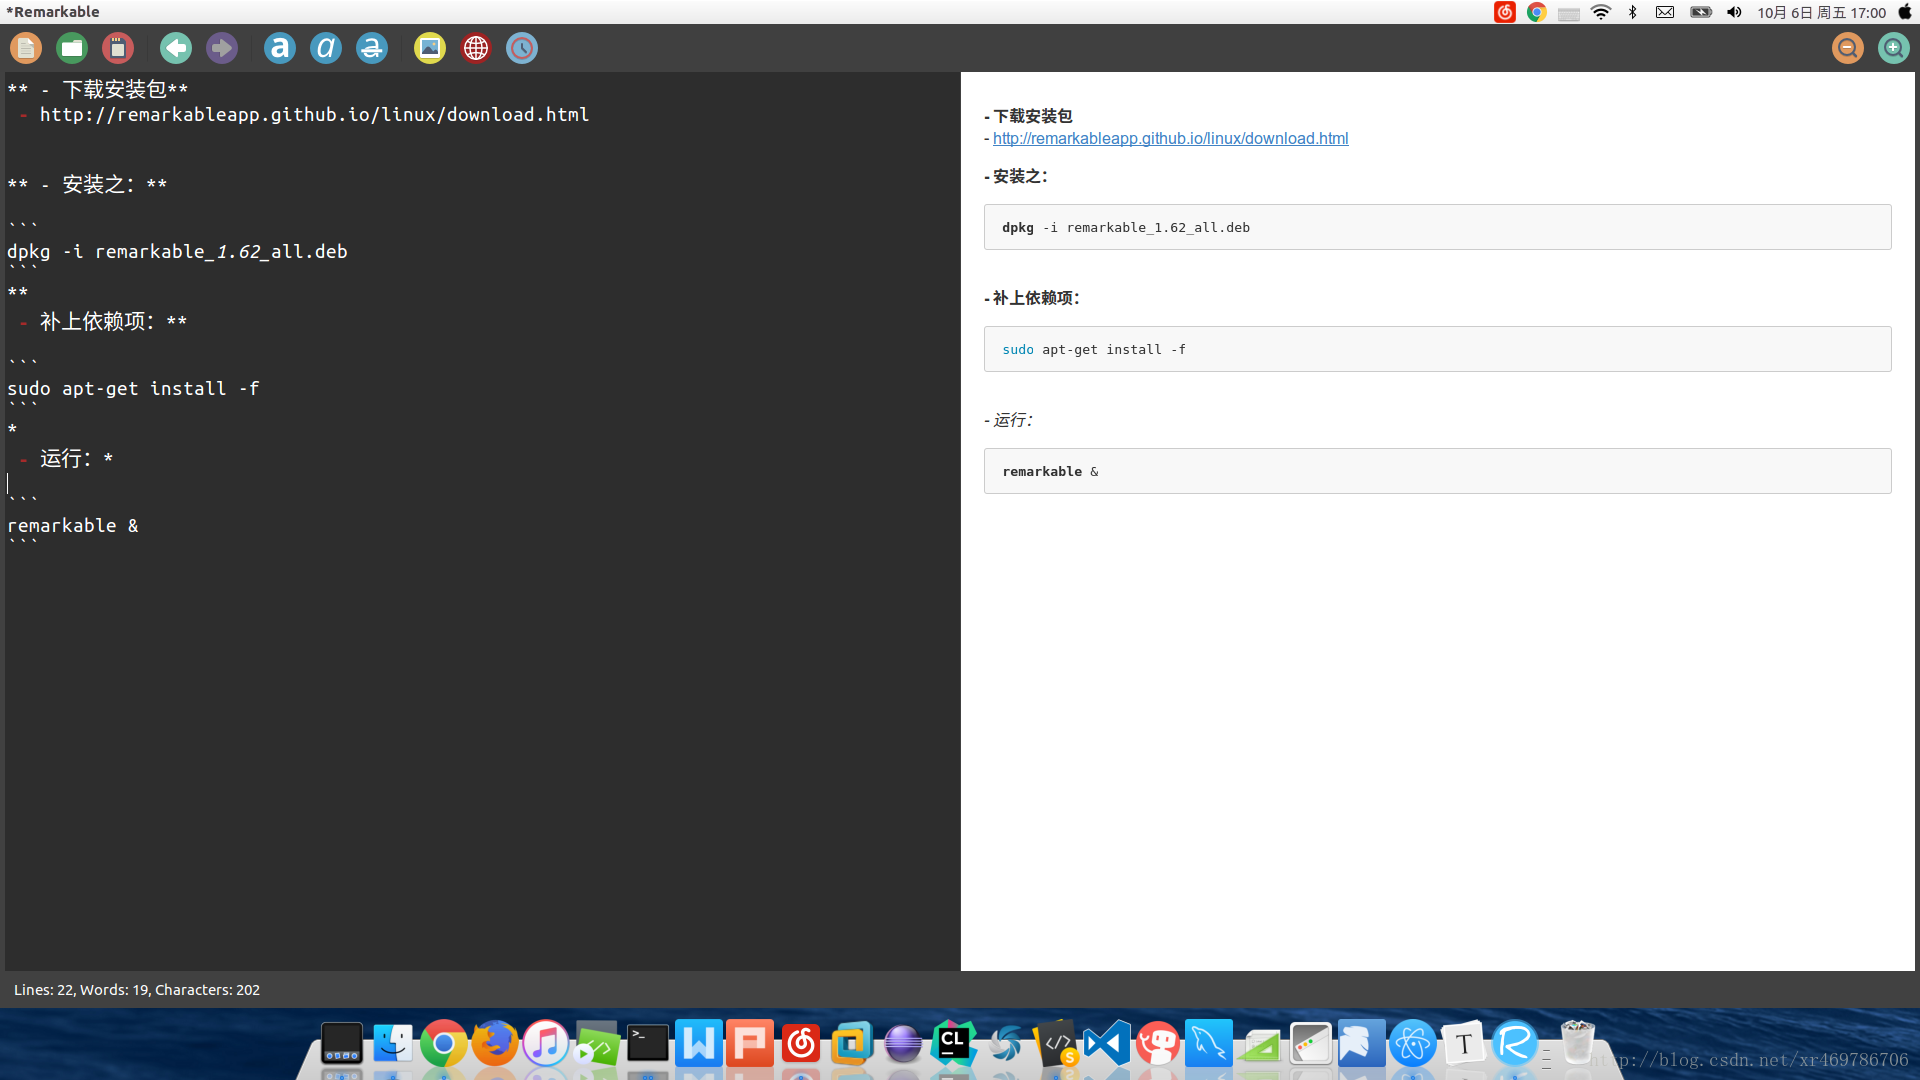Launch CLion from the dock
Screen dimensions: 1920x1080
coord(954,1044)
